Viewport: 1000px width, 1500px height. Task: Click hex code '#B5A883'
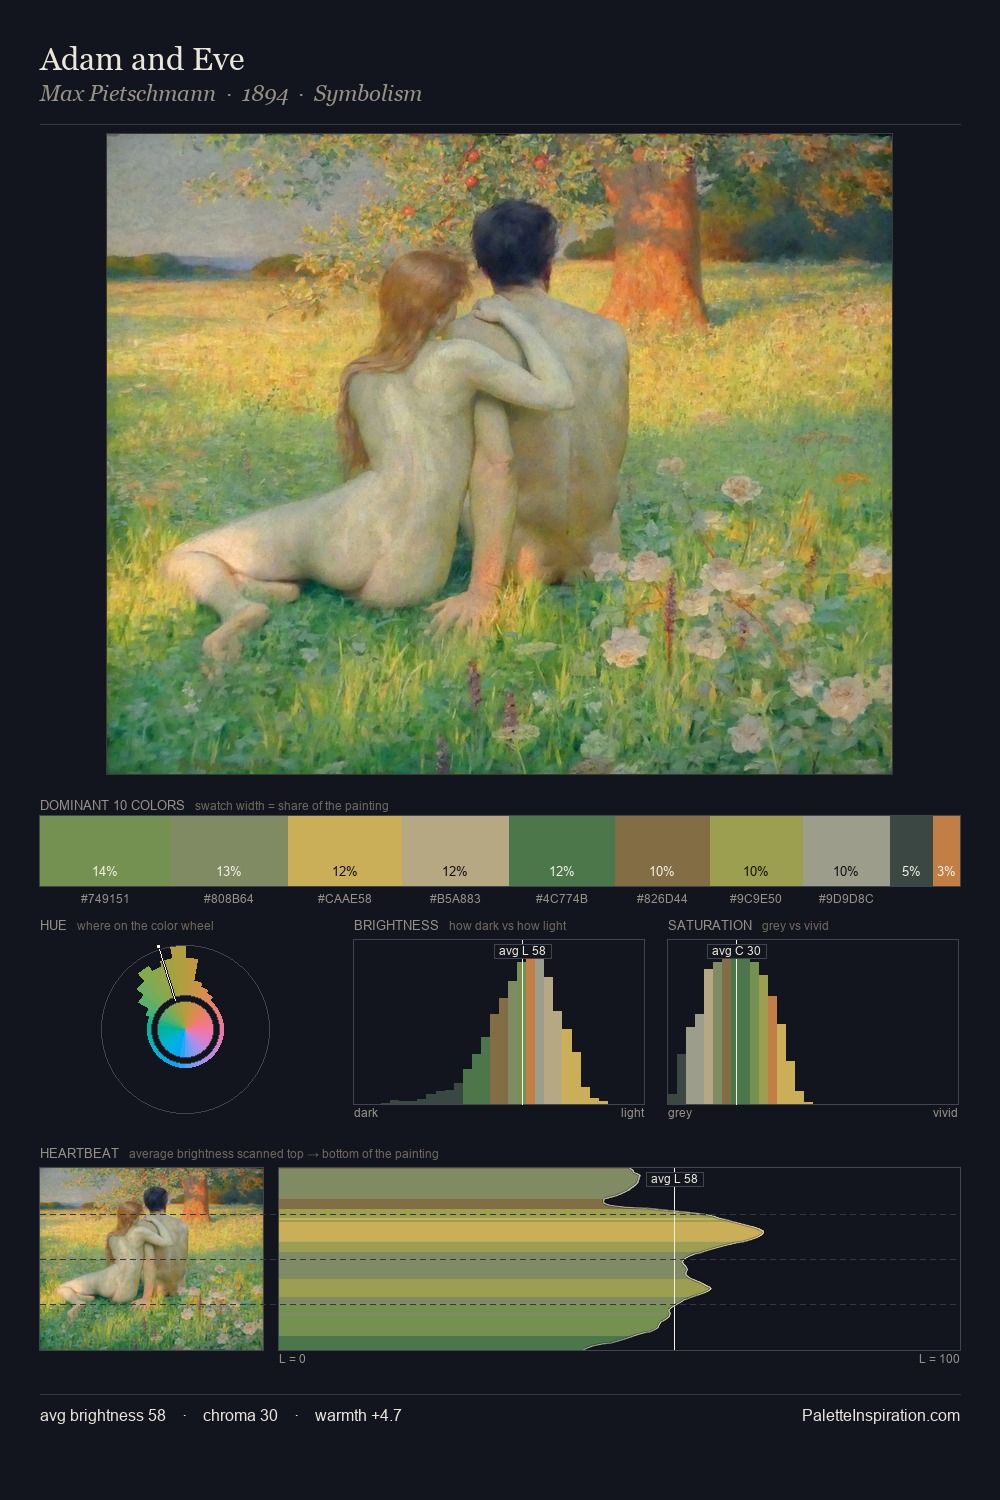click(455, 898)
